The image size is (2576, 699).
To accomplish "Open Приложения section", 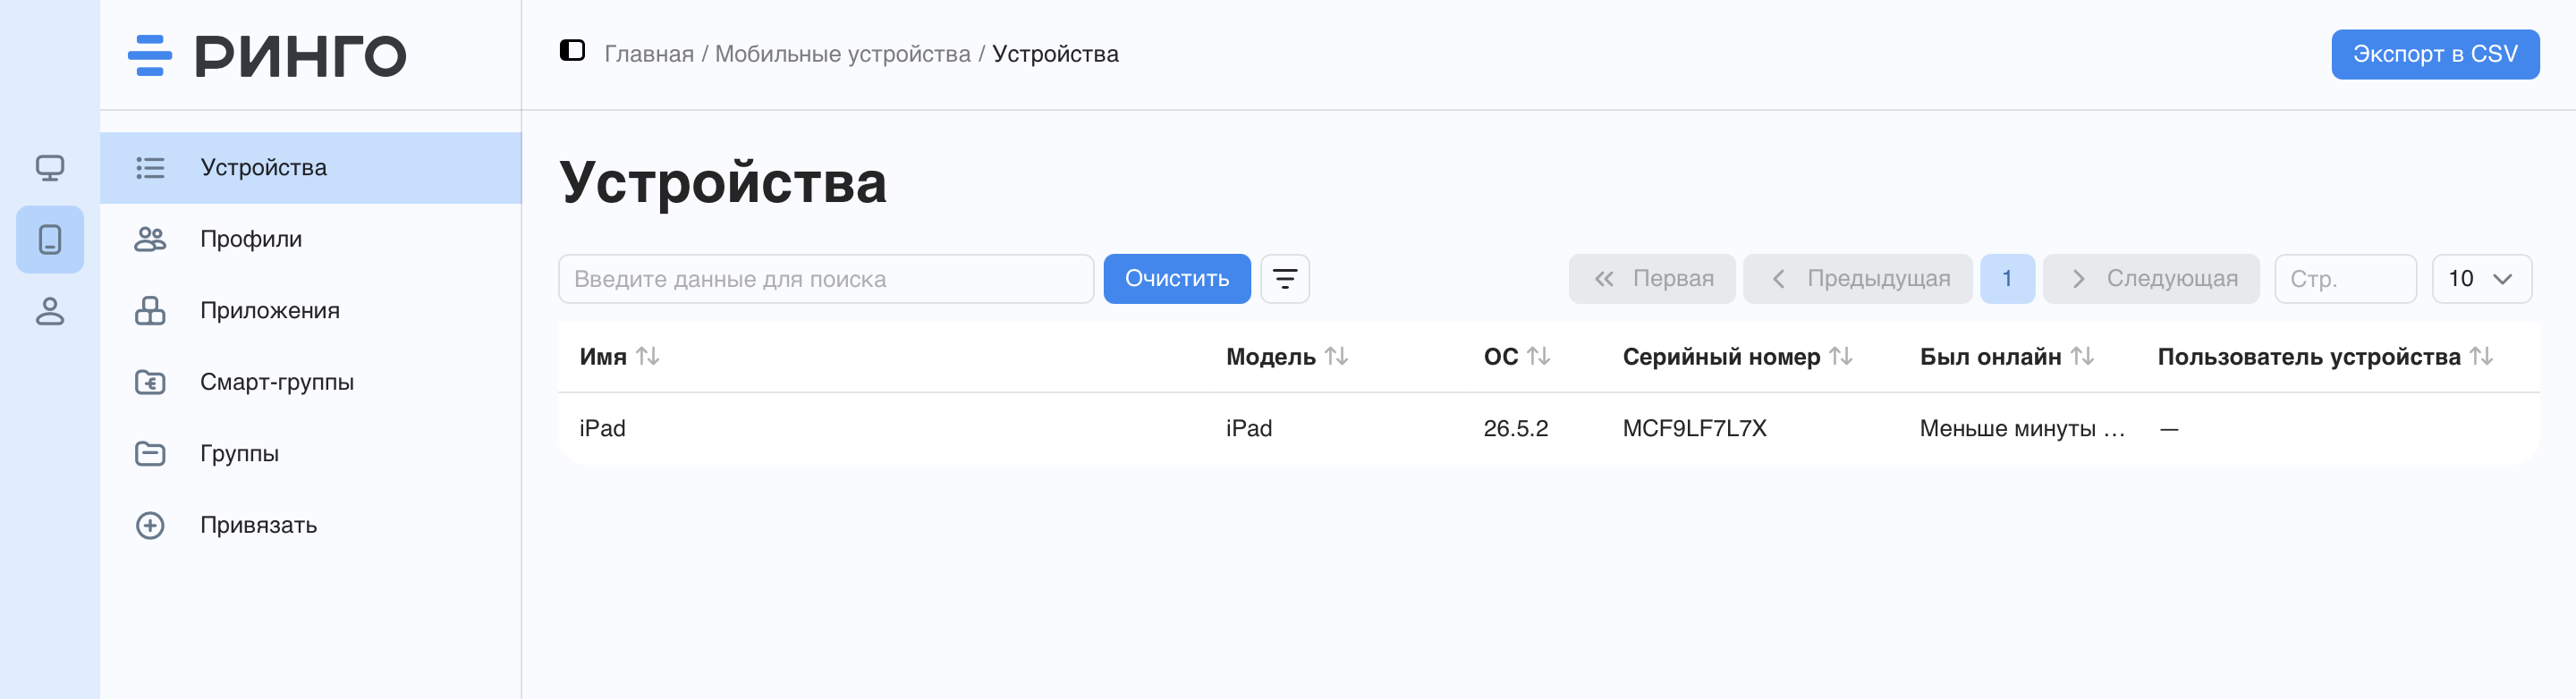I will pos(311,311).
